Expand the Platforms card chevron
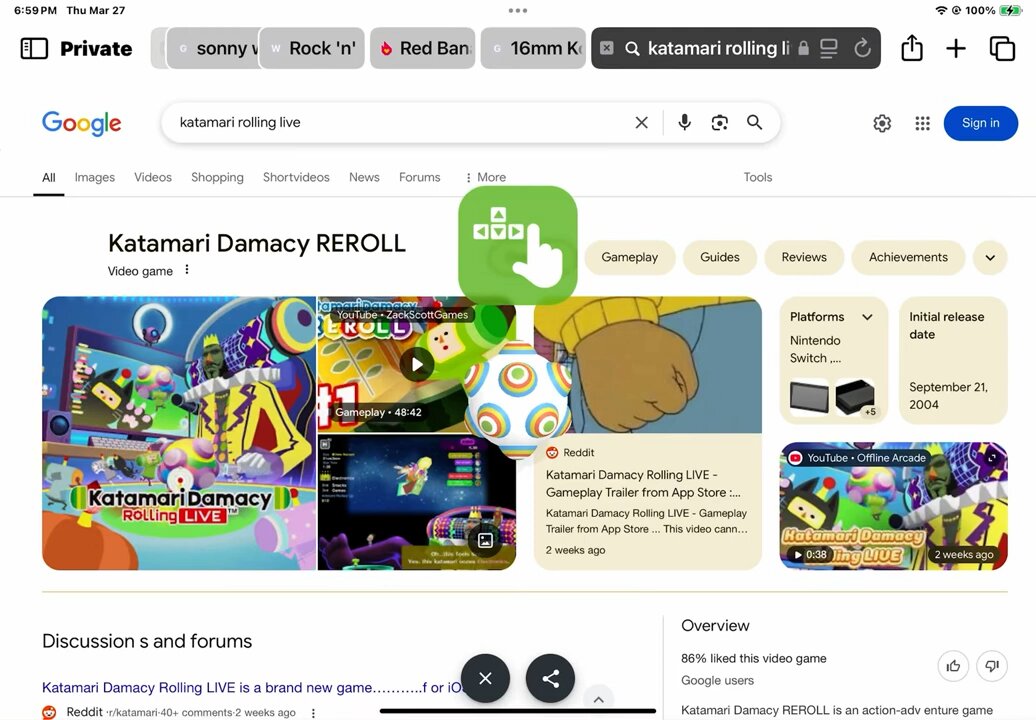Image resolution: width=1036 pixels, height=720 pixels. pyautogui.click(x=868, y=317)
